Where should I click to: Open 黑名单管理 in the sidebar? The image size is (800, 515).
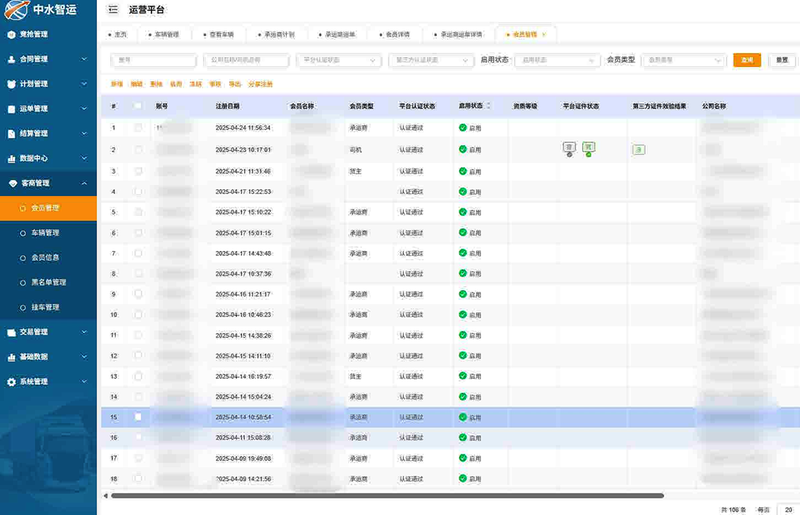(49, 282)
